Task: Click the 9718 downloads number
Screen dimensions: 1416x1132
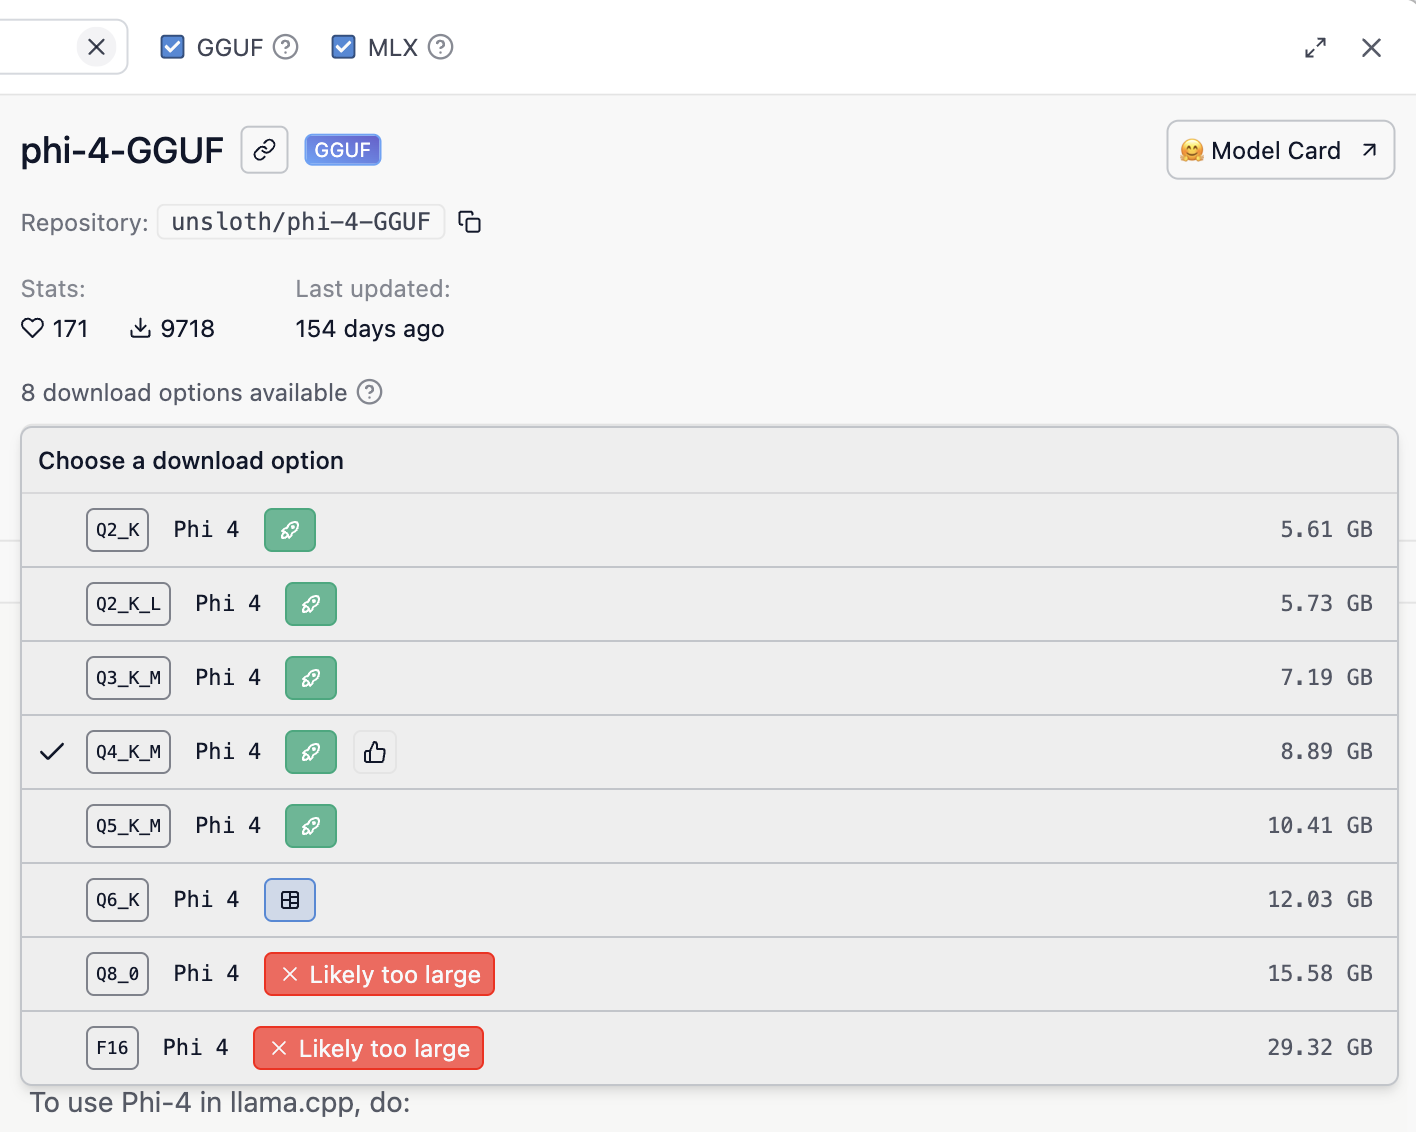Action: (188, 329)
